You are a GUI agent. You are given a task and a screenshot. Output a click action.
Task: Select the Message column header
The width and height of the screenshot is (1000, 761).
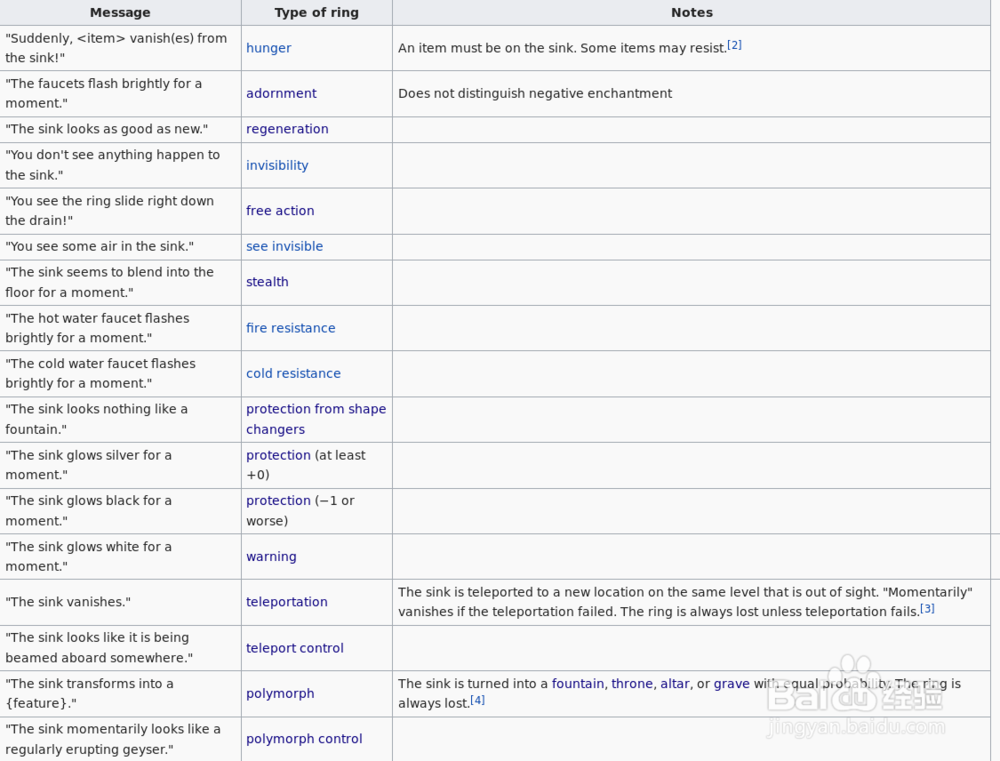click(121, 12)
